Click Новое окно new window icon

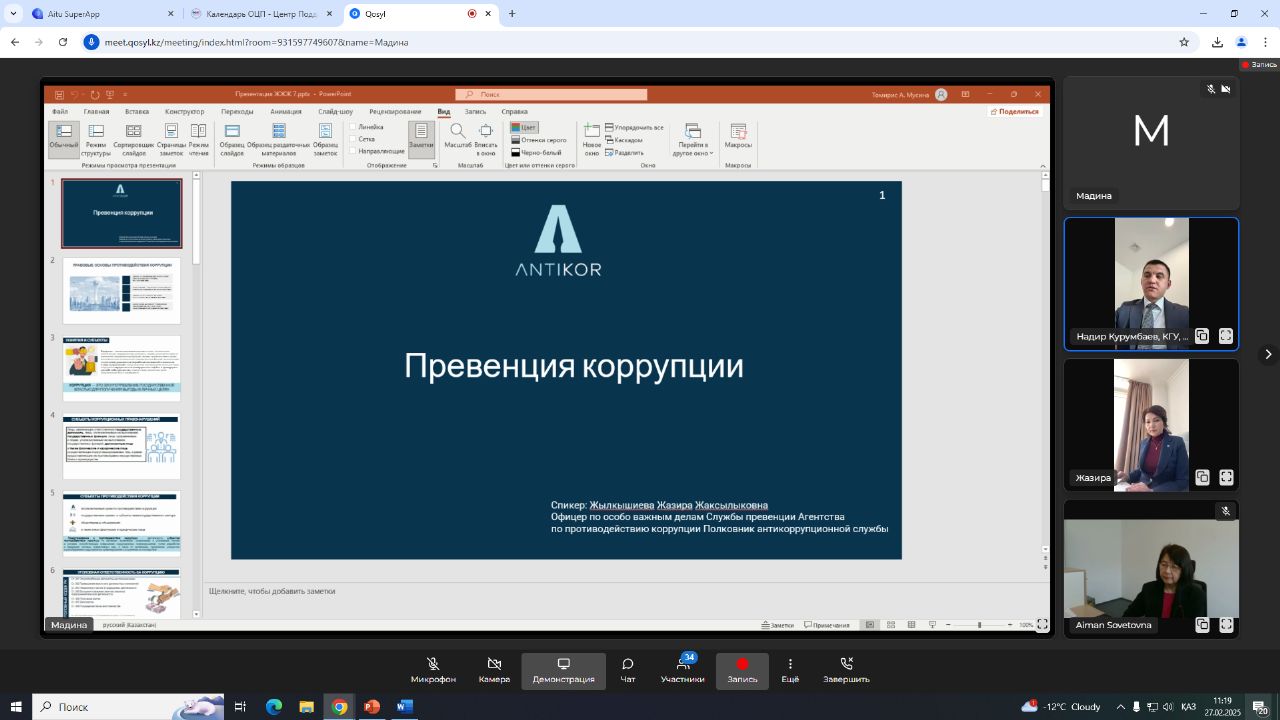click(x=592, y=131)
